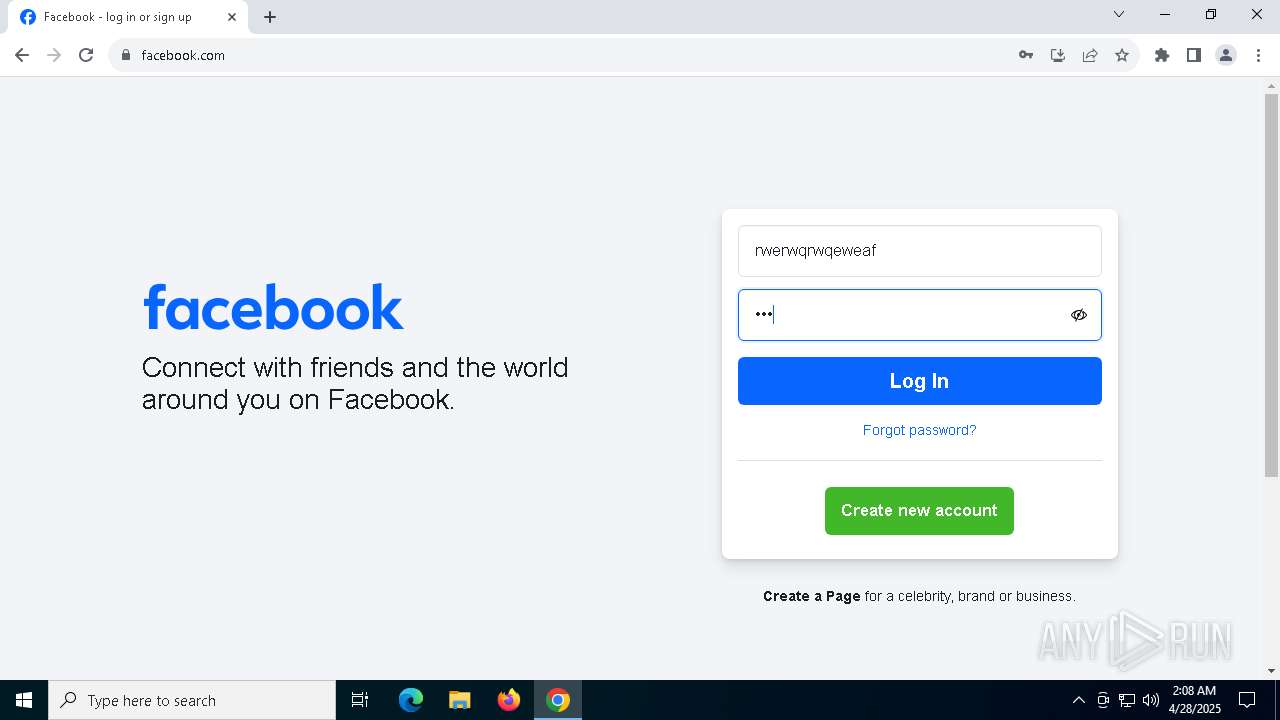The height and width of the screenshot is (720, 1280).
Task: Open Windows notification center icon
Action: point(1247,700)
